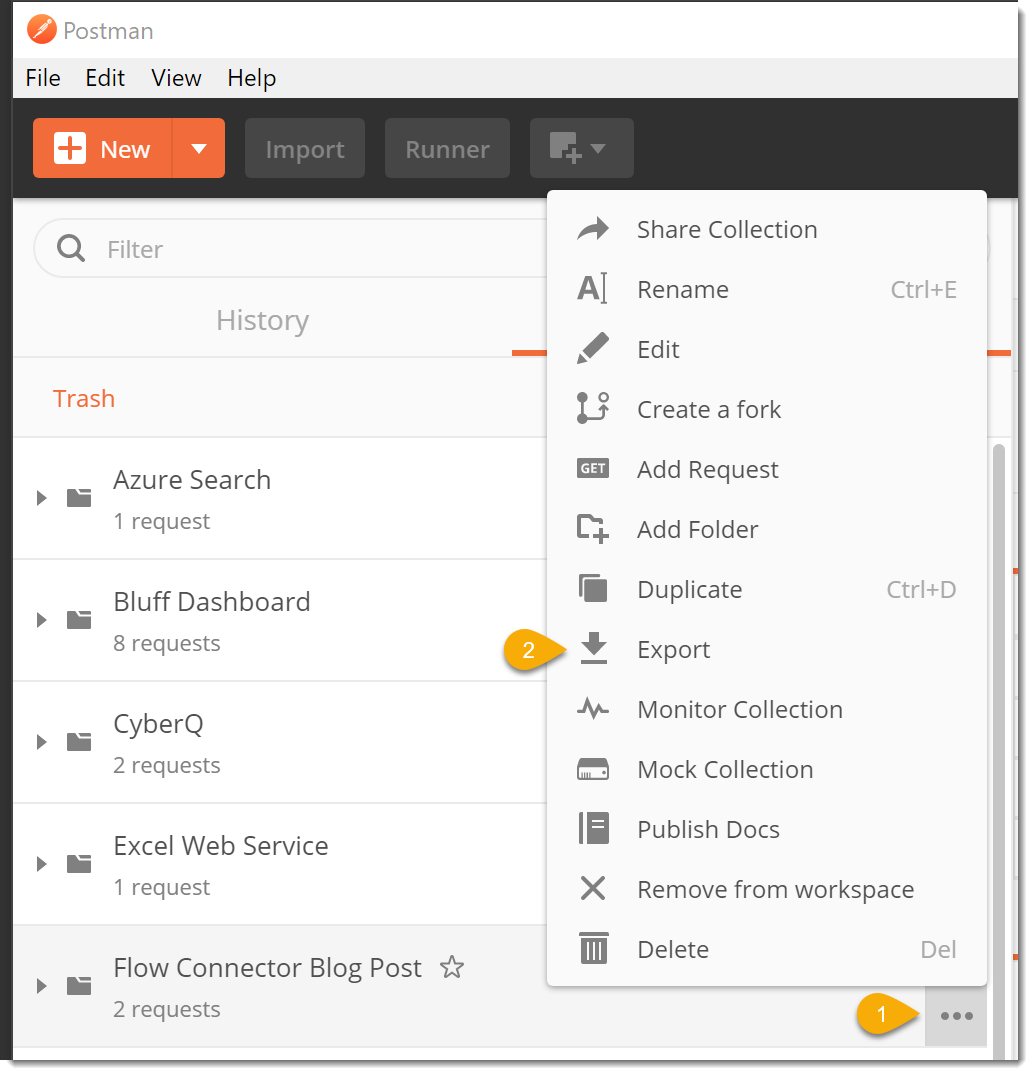Click the Excel Web Service folder icon

pyautogui.click(x=79, y=864)
